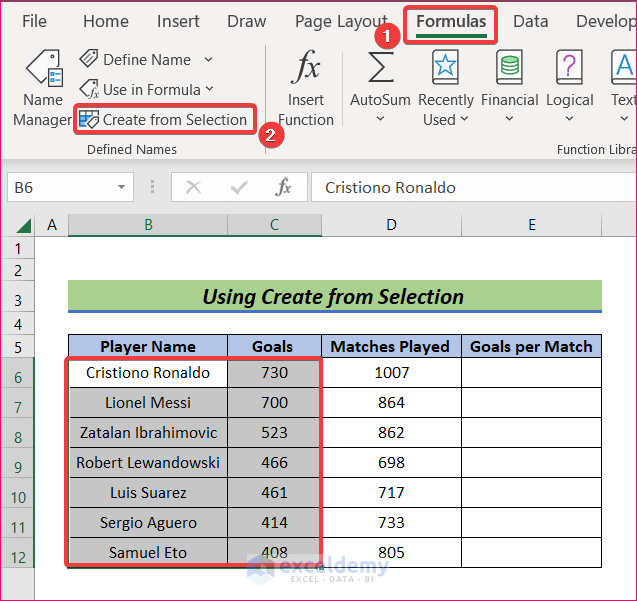
Task: Select column B header
Action: coord(148,225)
